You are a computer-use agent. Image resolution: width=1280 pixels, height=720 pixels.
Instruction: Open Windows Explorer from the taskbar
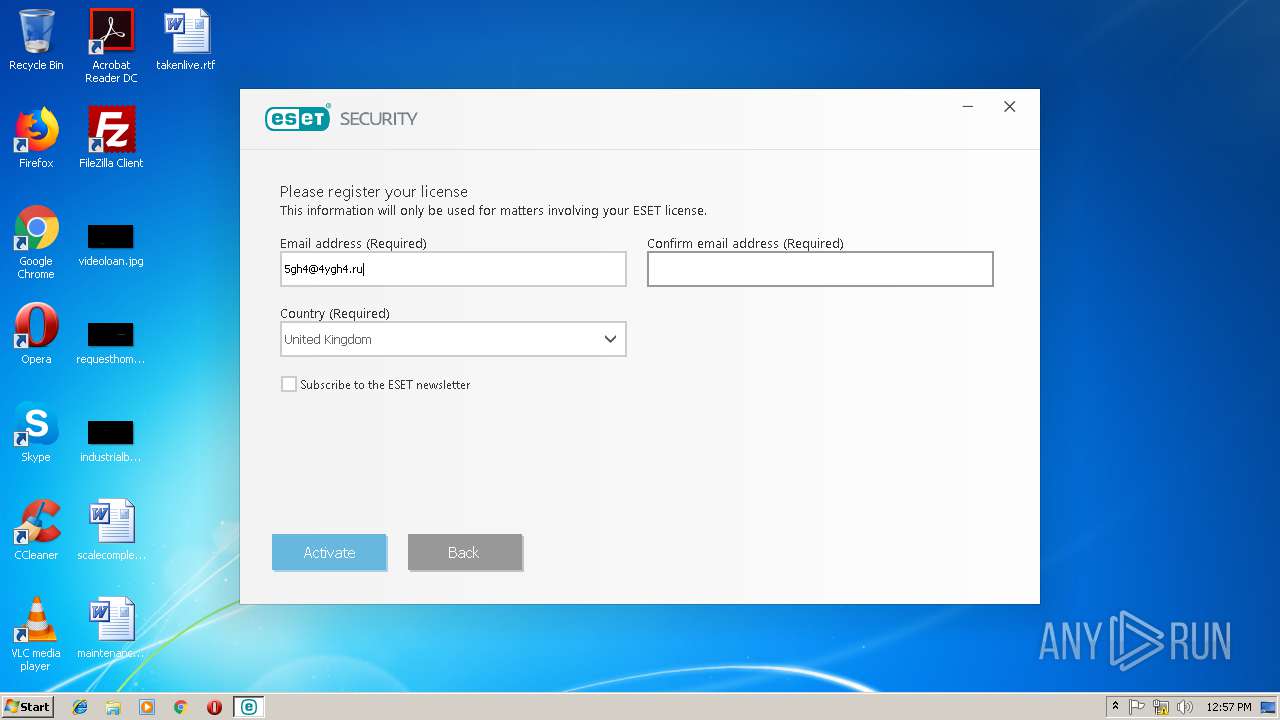(x=113, y=707)
